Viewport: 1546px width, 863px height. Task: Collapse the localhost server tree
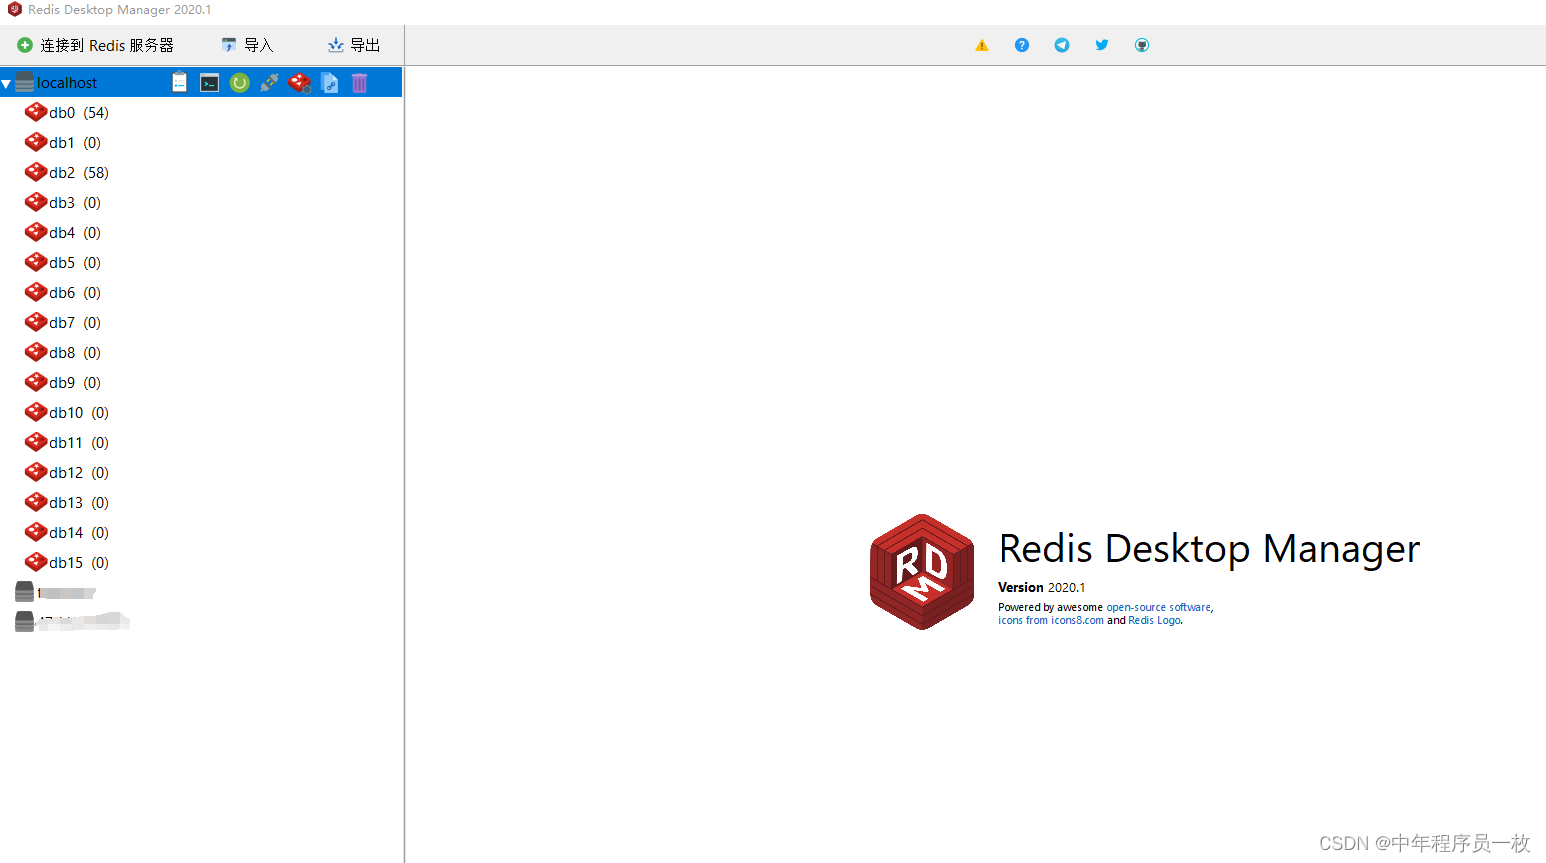[x=6, y=83]
